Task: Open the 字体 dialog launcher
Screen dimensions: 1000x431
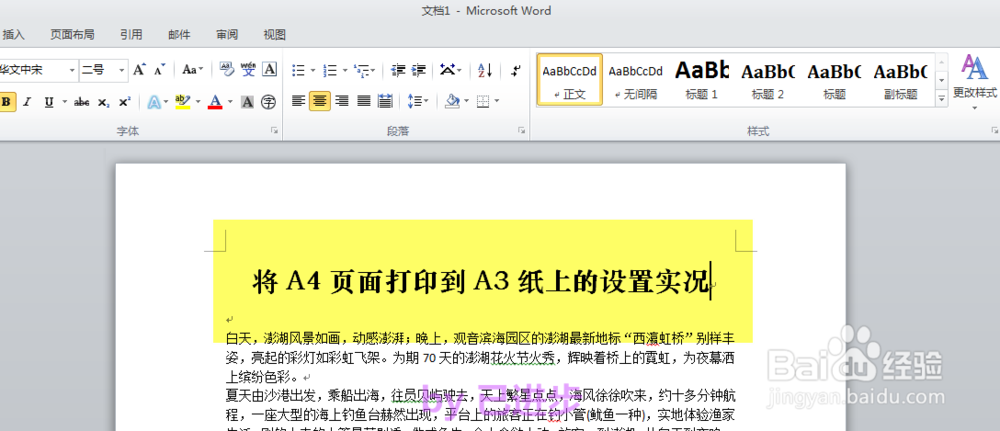Action: click(275, 131)
